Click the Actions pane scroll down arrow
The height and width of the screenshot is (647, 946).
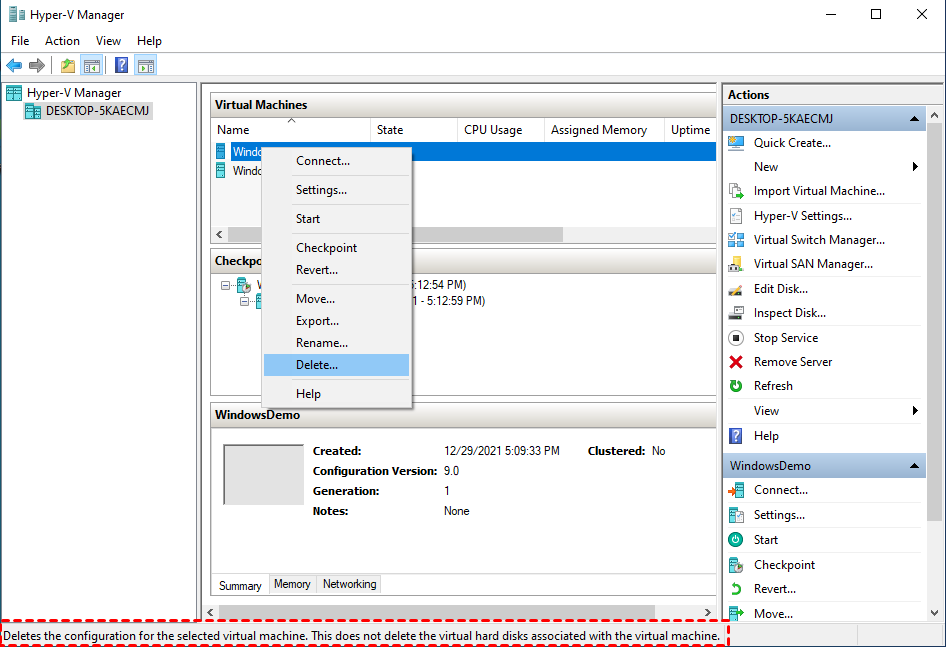[935, 613]
